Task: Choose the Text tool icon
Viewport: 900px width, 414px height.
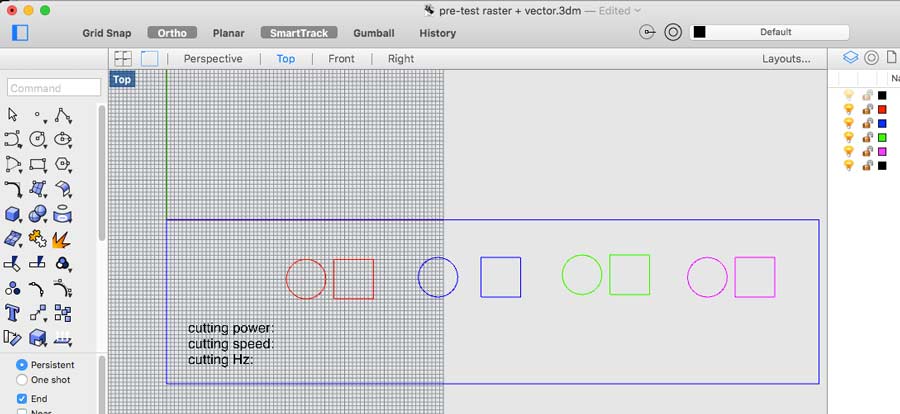Action: [x=13, y=312]
